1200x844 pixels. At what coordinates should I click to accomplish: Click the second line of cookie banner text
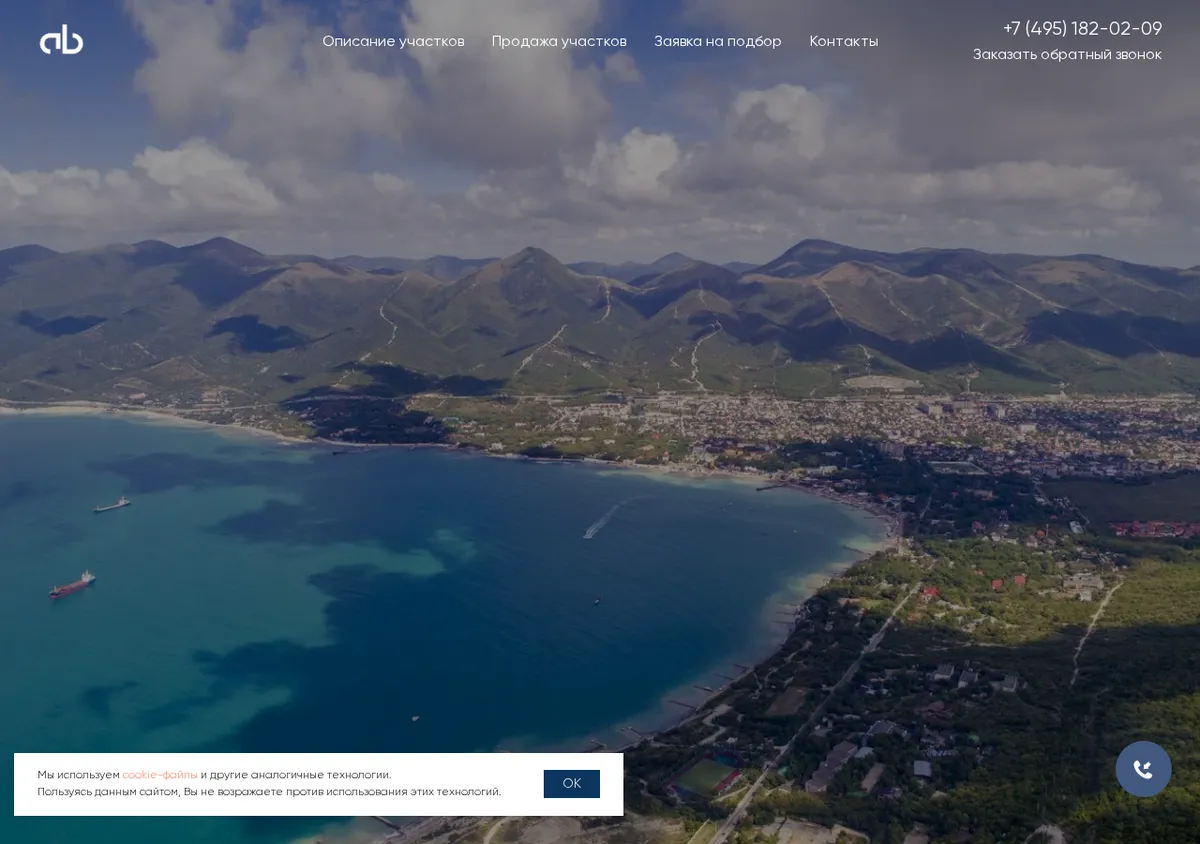pos(269,792)
